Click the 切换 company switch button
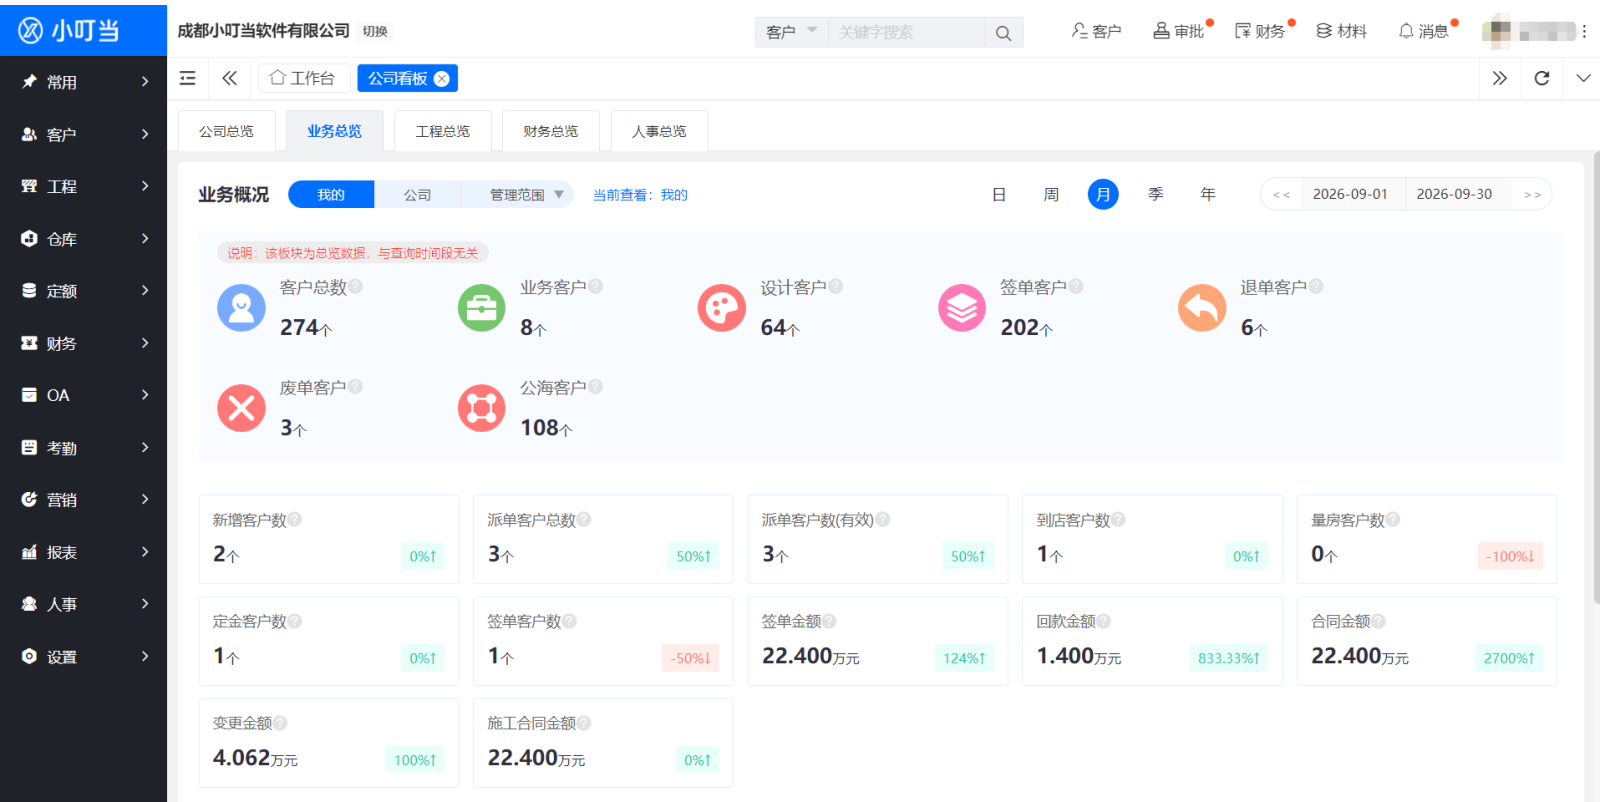This screenshot has width=1600, height=802. click(375, 32)
